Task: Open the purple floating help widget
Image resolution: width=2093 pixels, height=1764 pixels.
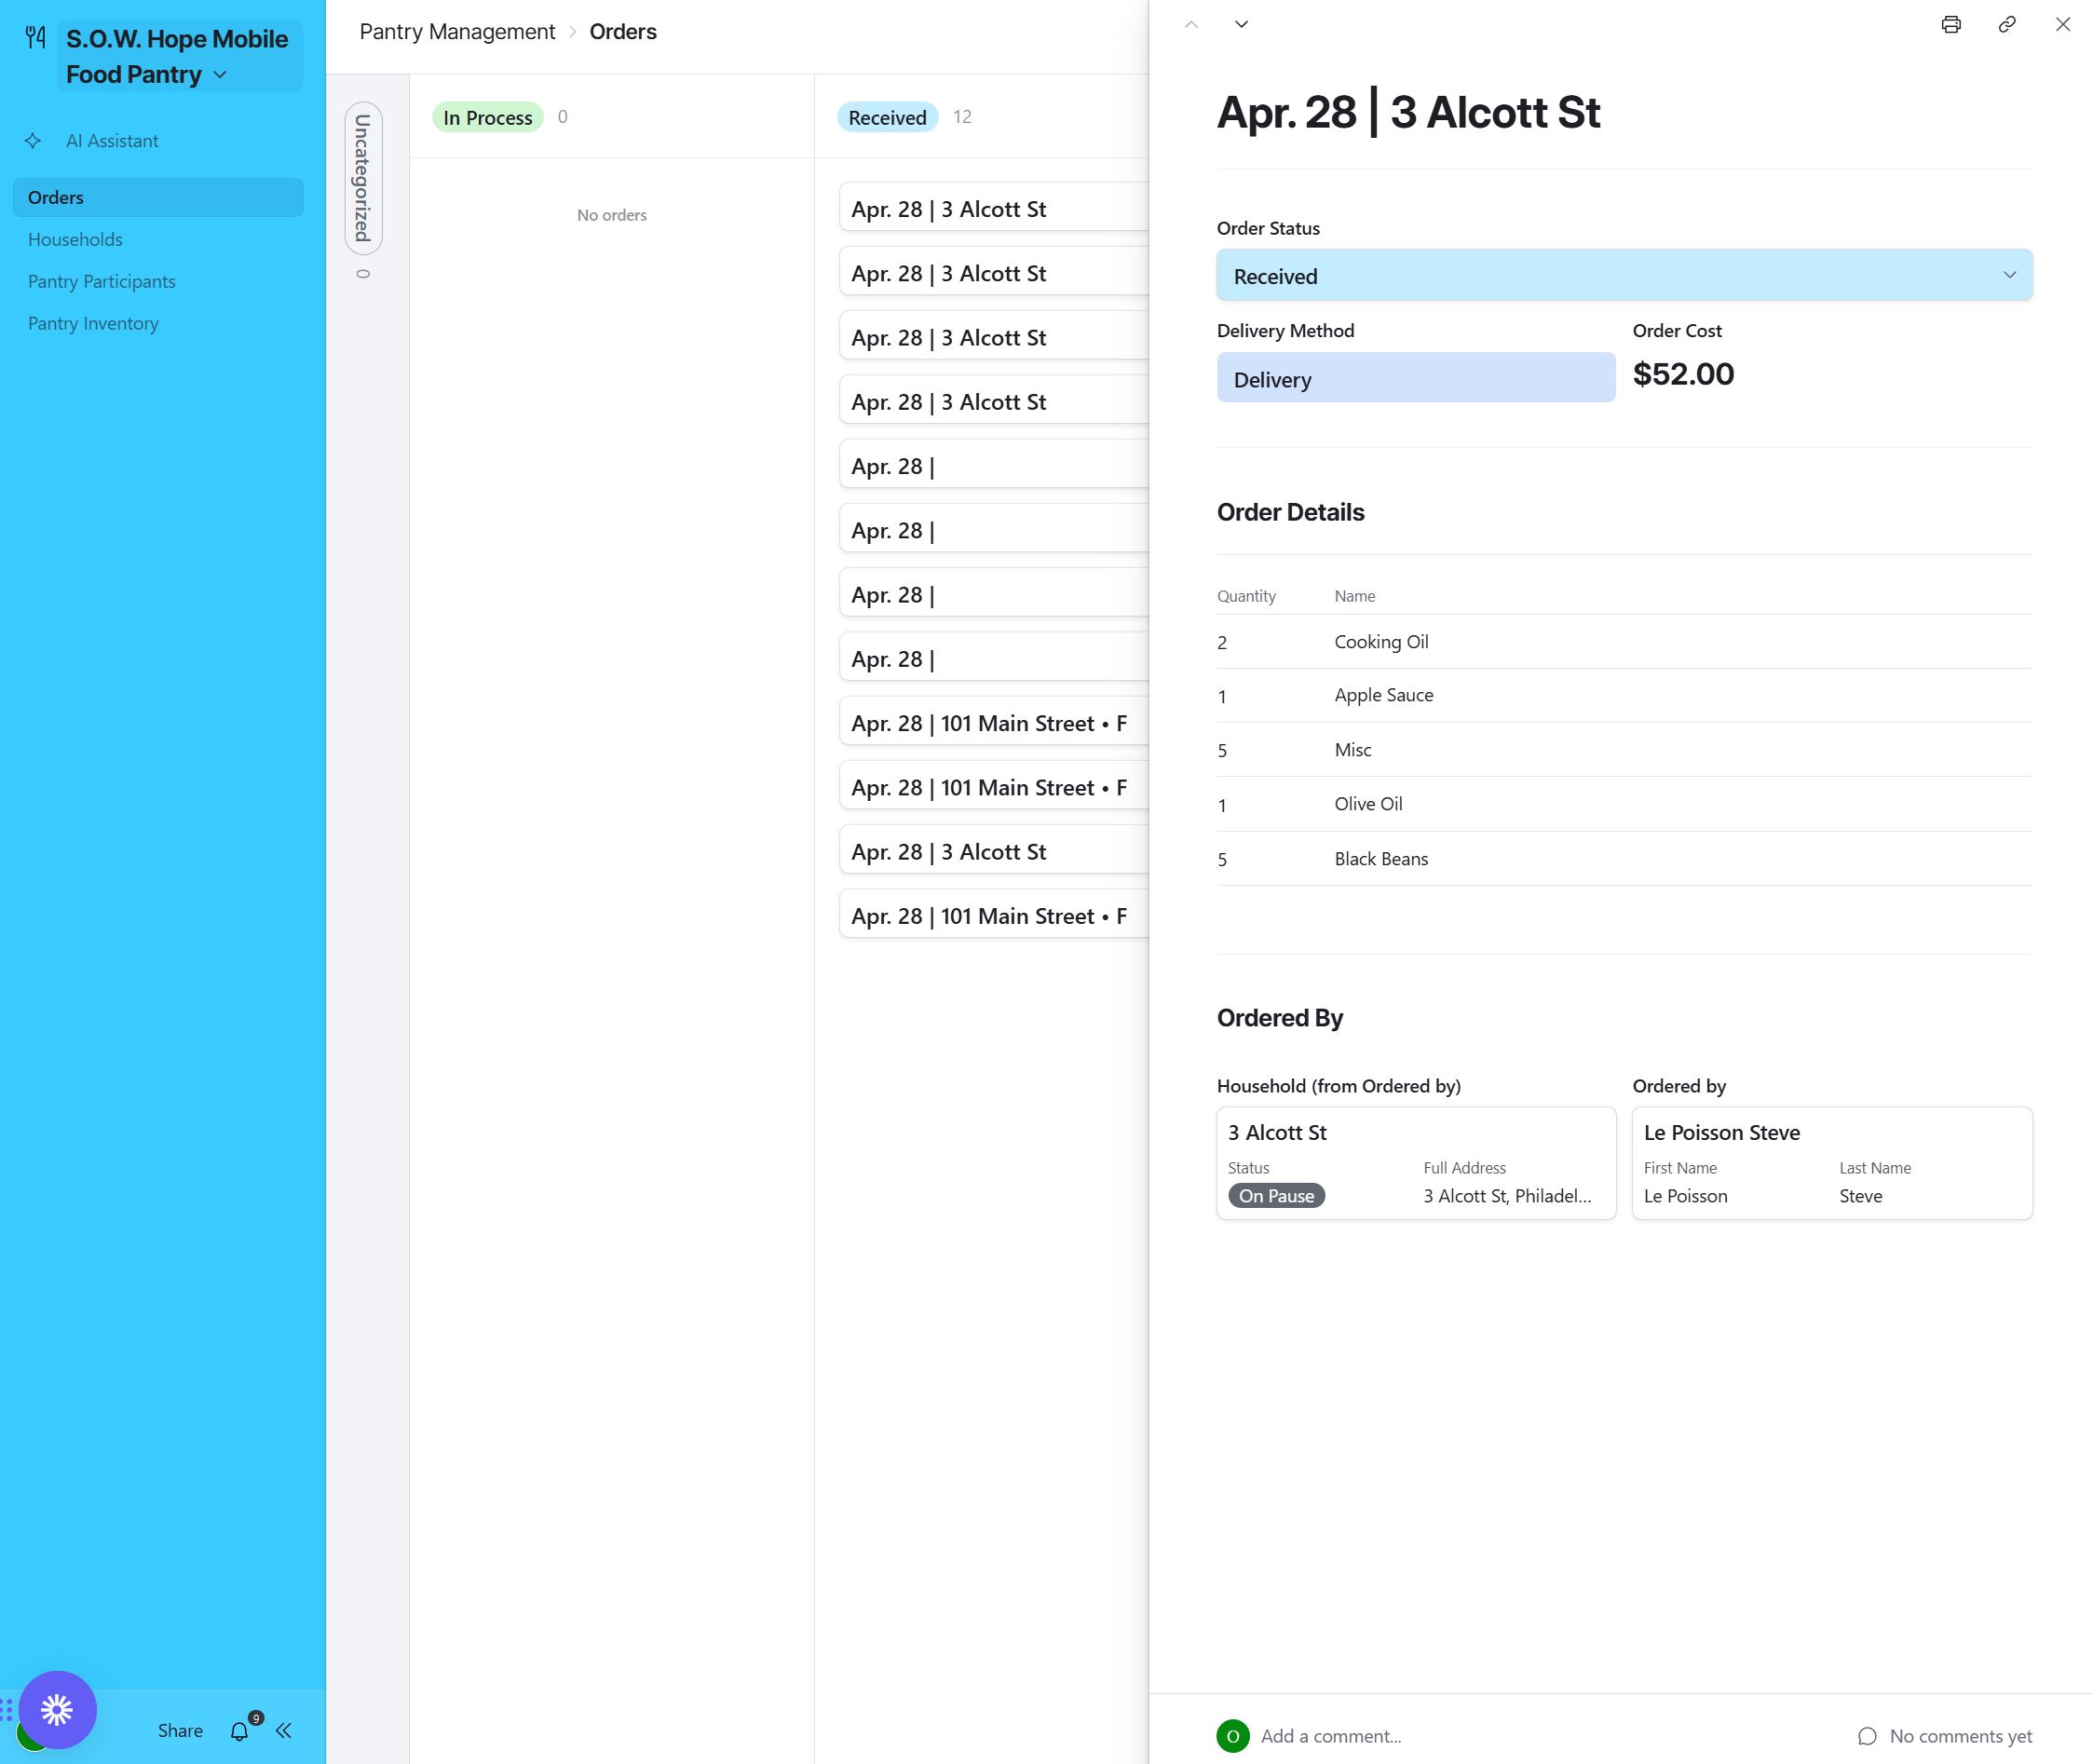Action: point(57,1709)
